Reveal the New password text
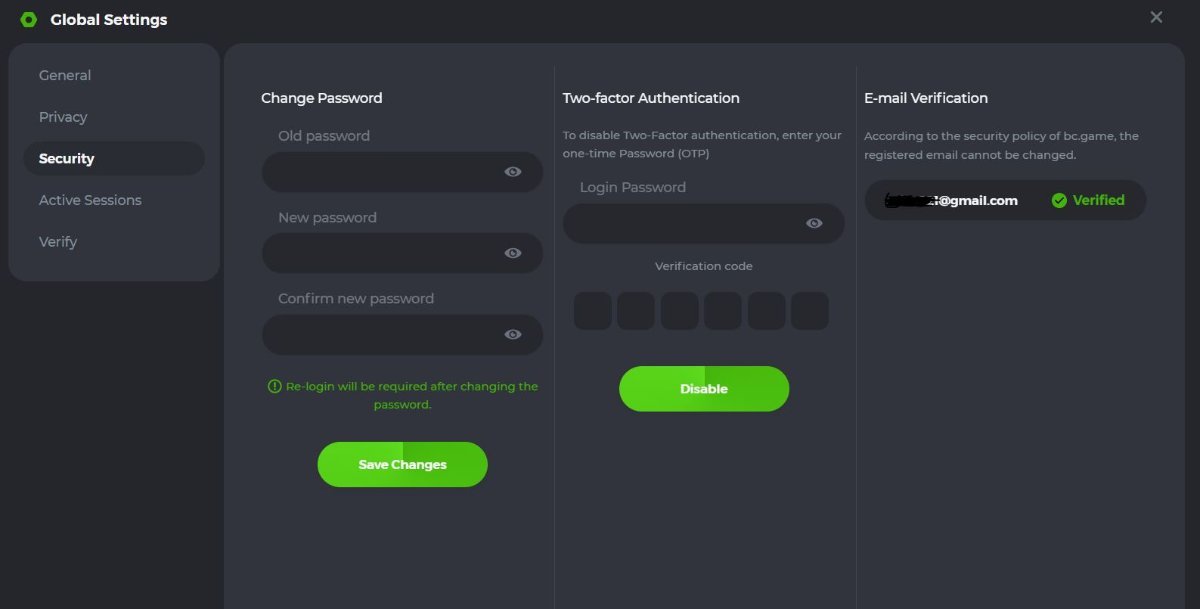Screen dimensions: 1200x609 coord(513,254)
